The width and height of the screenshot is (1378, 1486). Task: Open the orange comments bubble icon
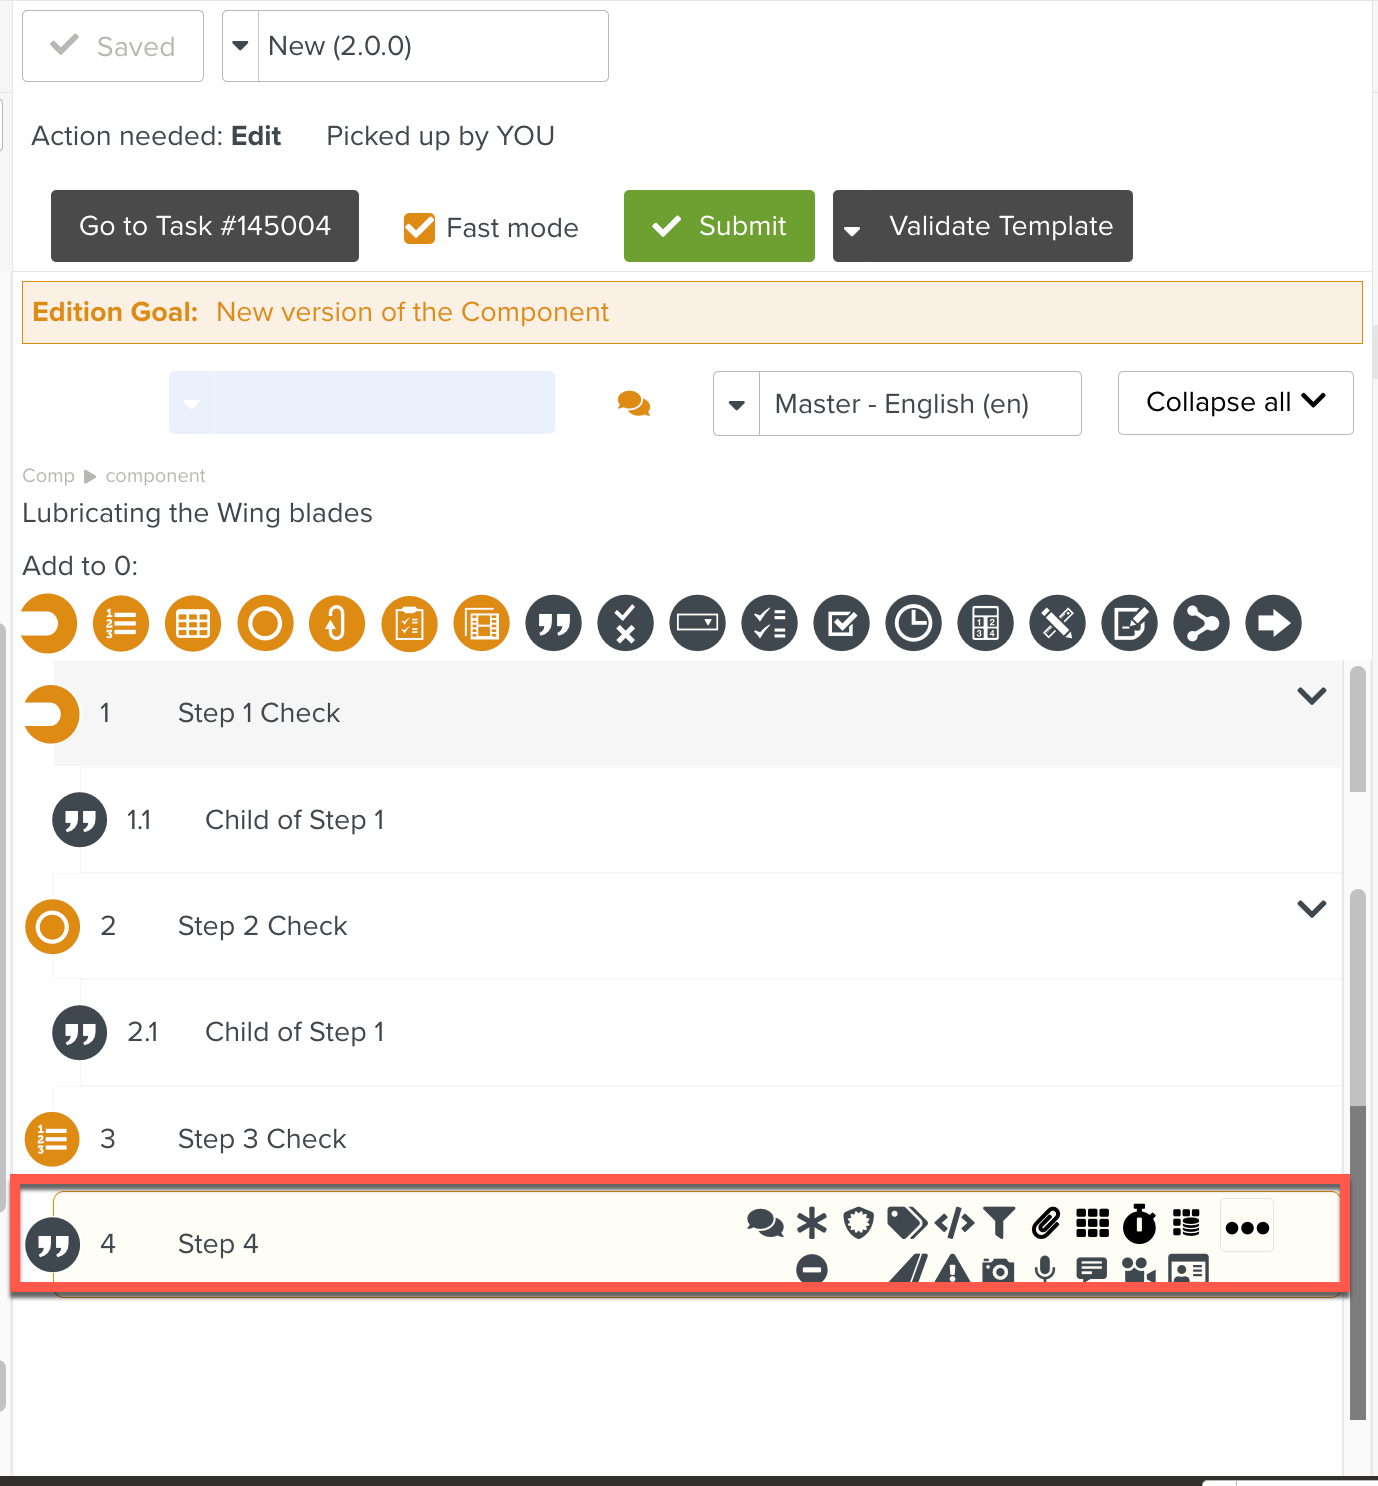[x=634, y=404]
